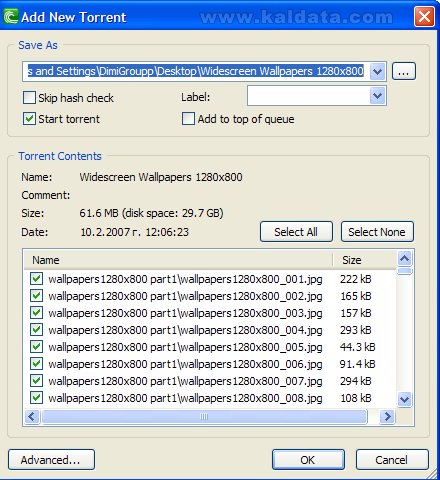Open the browse folder '...' button
440x480 pixels.
click(x=404, y=71)
